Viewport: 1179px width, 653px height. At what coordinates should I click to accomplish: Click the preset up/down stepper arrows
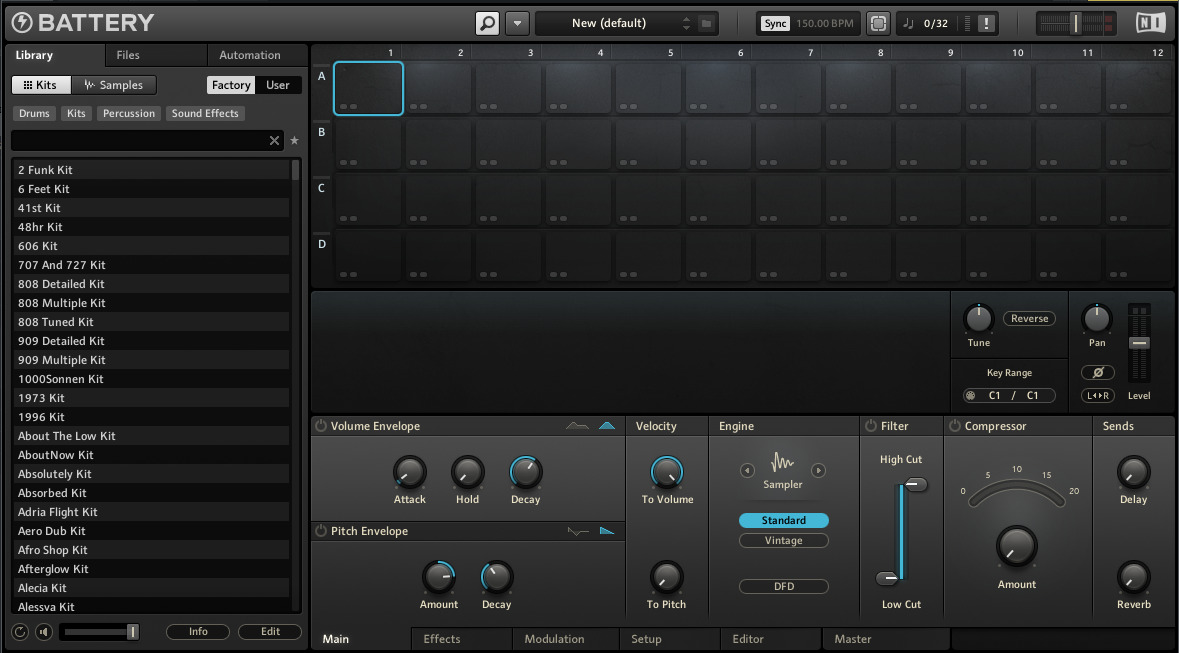point(686,23)
